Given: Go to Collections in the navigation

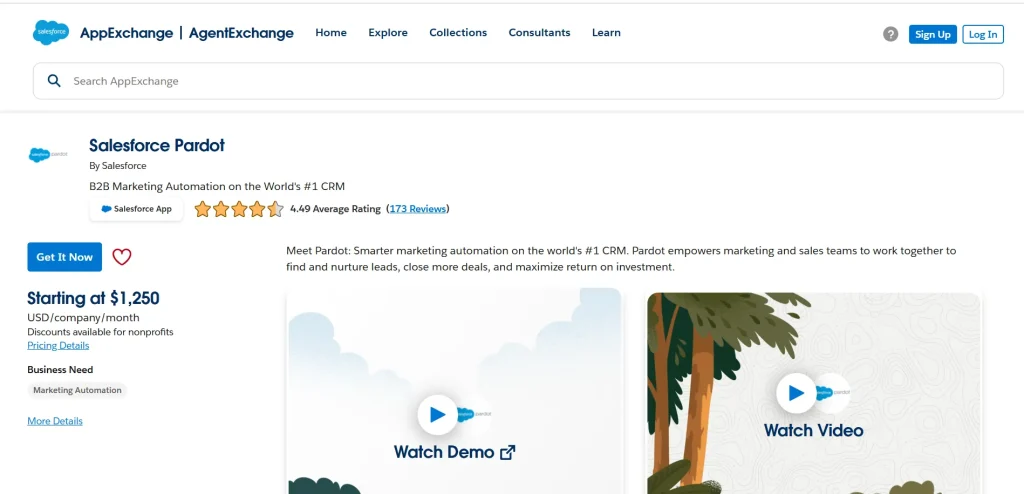Looking at the screenshot, I should tap(458, 33).
